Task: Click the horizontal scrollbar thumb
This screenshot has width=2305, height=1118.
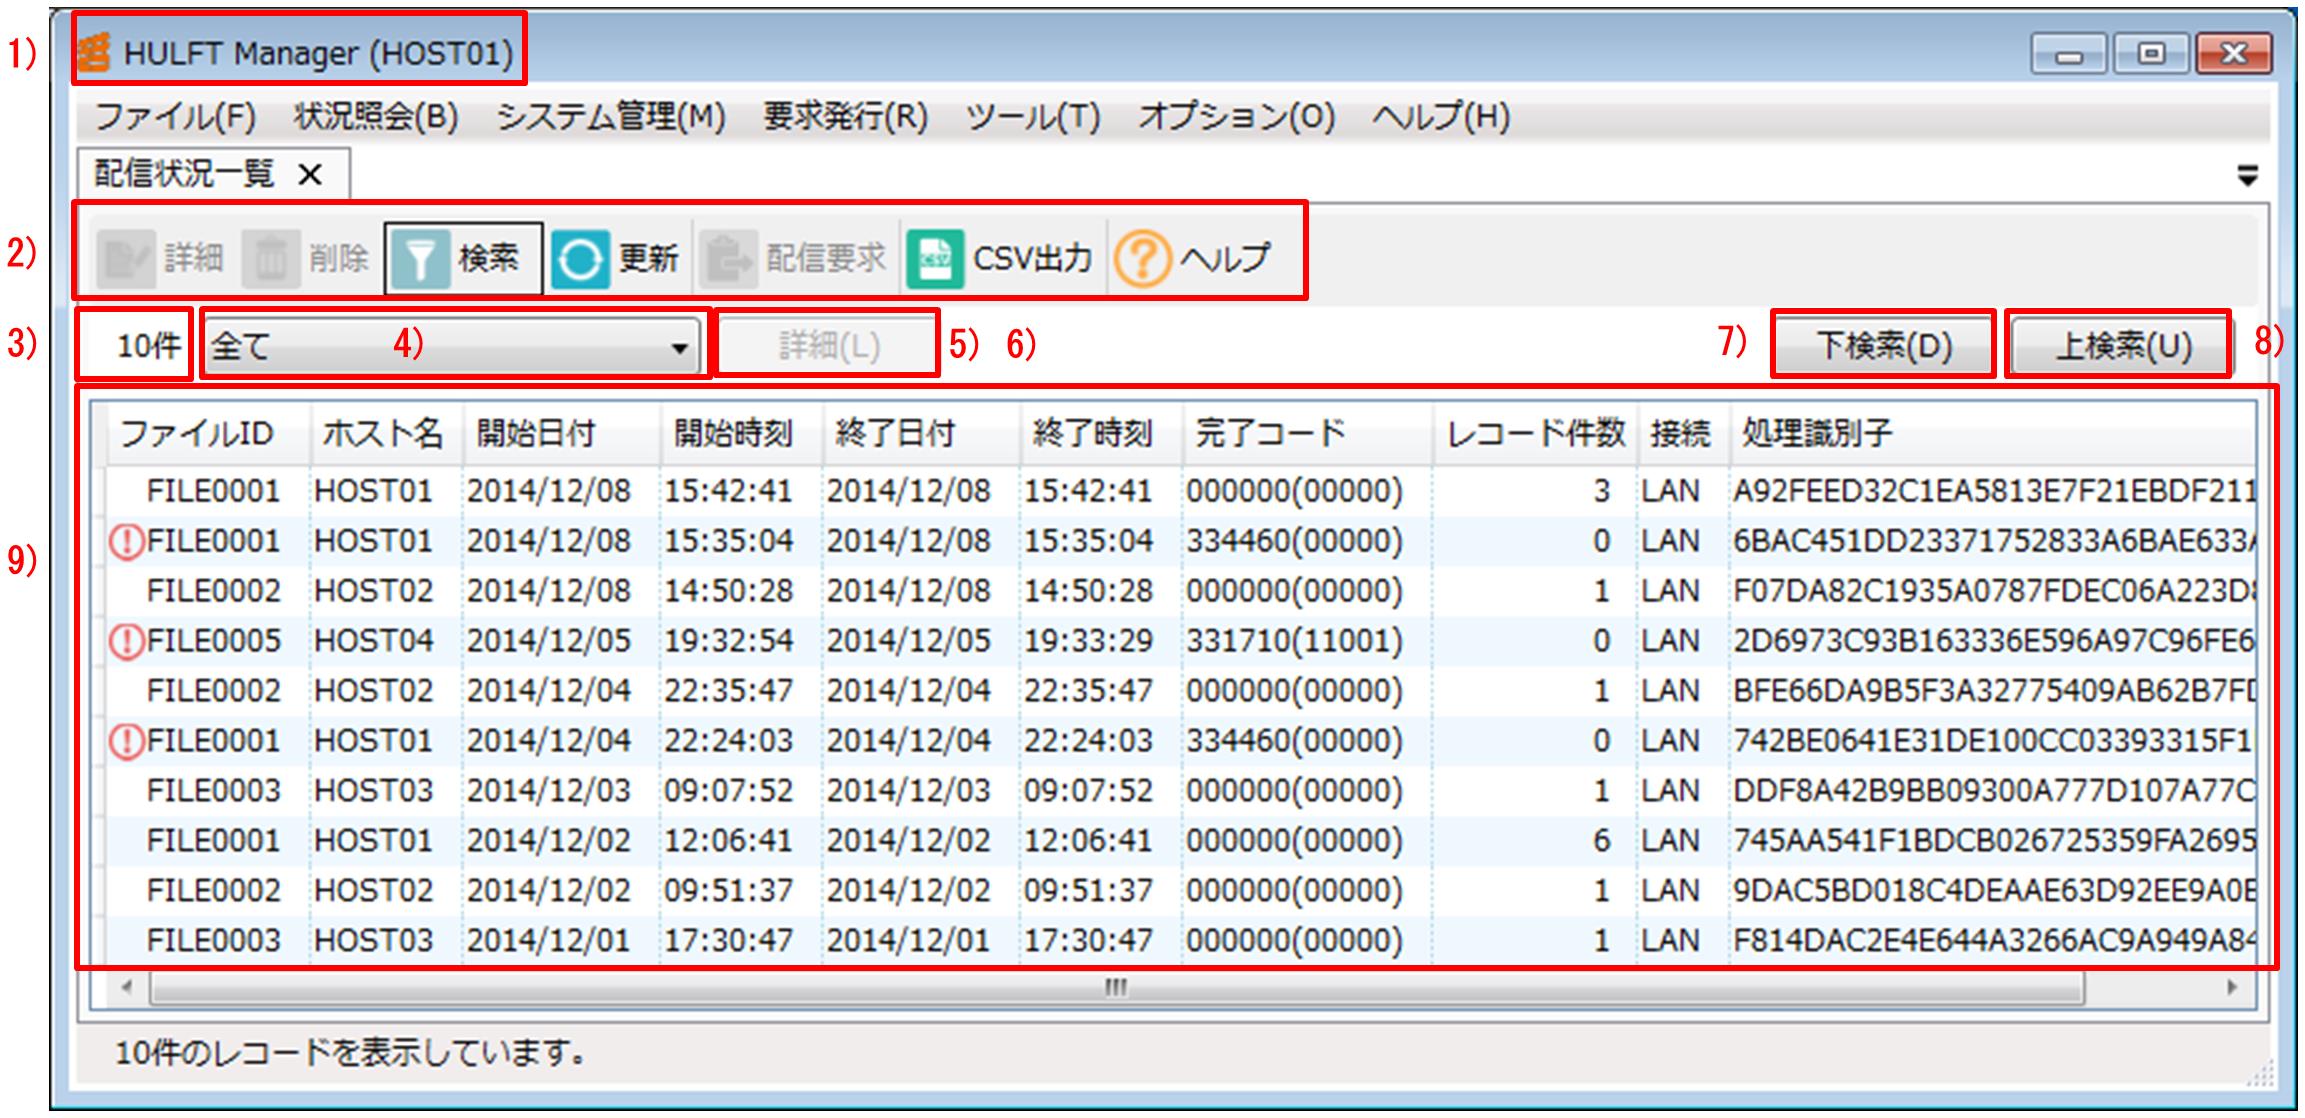Action: tap(1115, 988)
